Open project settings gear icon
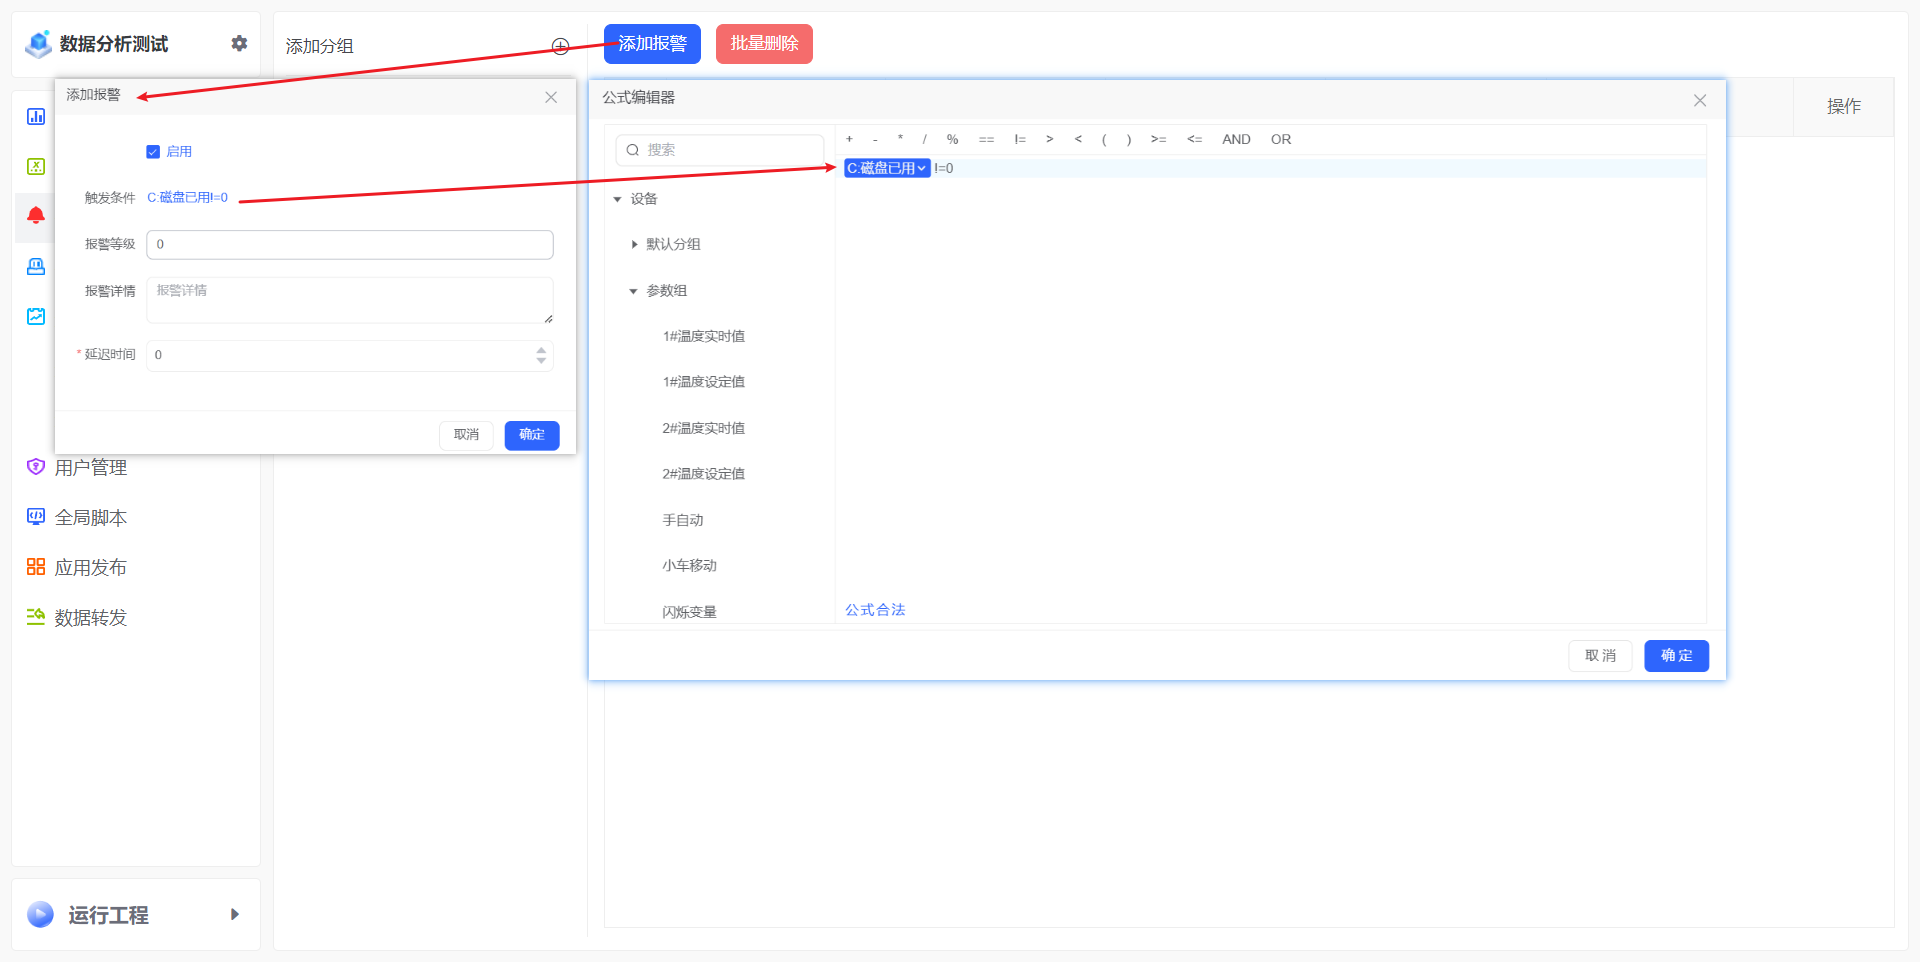The height and width of the screenshot is (962, 1920). pos(239,43)
